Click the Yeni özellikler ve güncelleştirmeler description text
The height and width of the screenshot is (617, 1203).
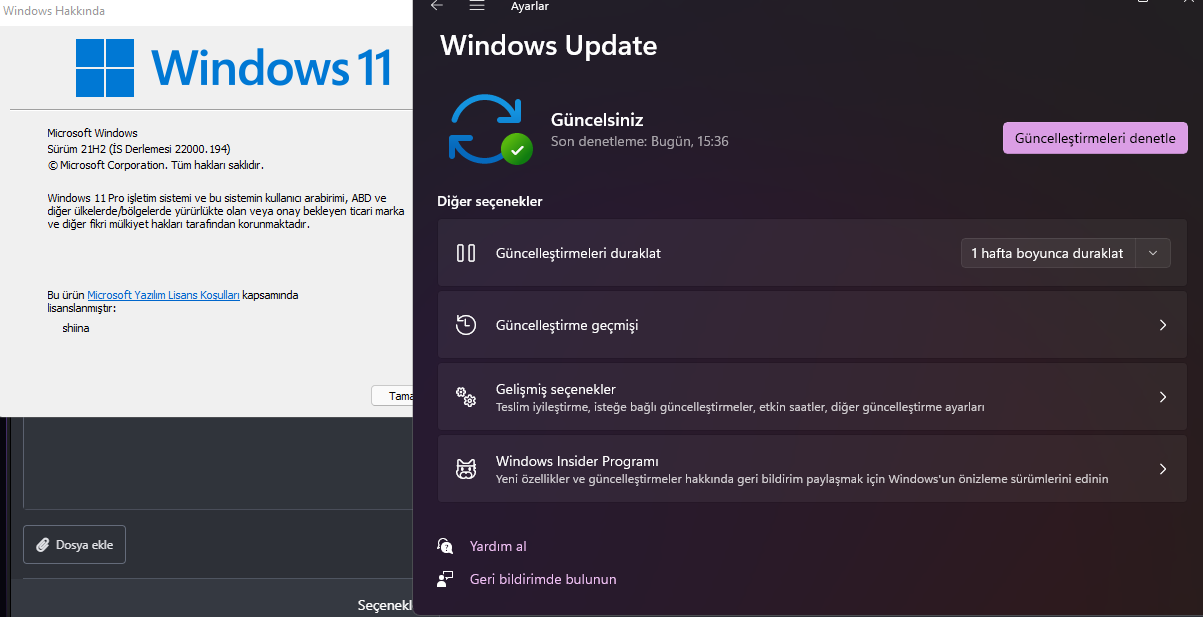click(802, 479)
